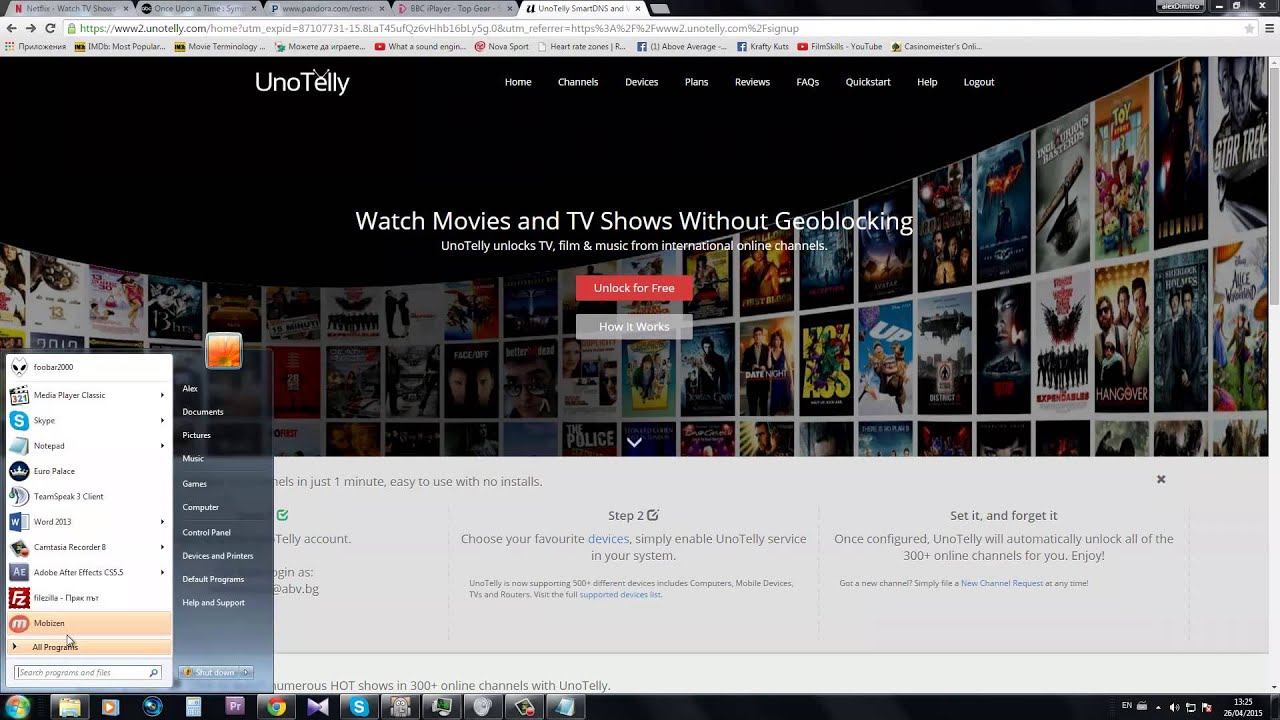Click the How It Works button
This screenshot has height=720, width=1280.
point(634,327)
